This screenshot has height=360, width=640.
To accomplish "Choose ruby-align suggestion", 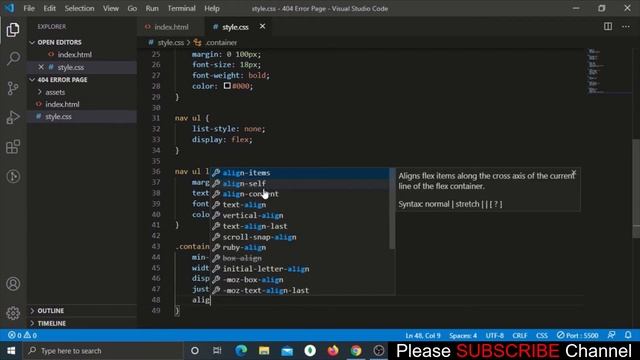I will (x=300, y=247).
